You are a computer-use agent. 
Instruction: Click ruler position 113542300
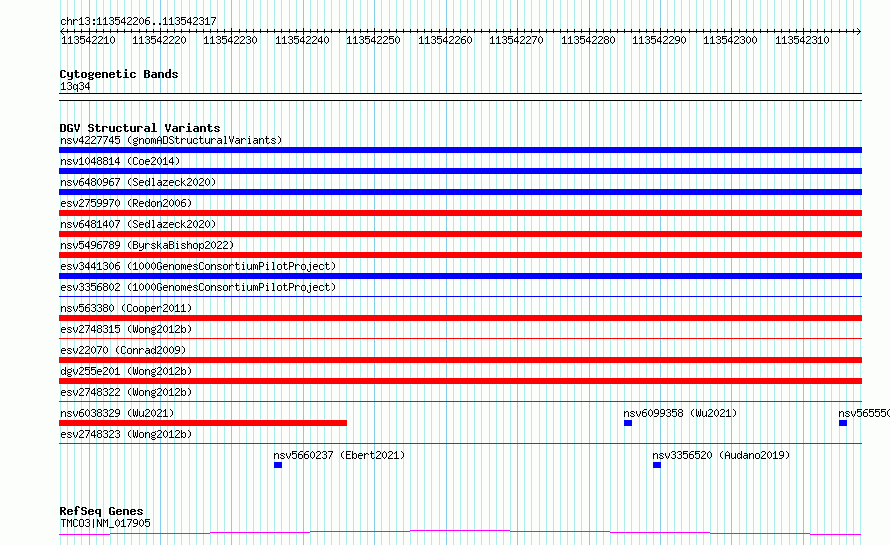730,40
